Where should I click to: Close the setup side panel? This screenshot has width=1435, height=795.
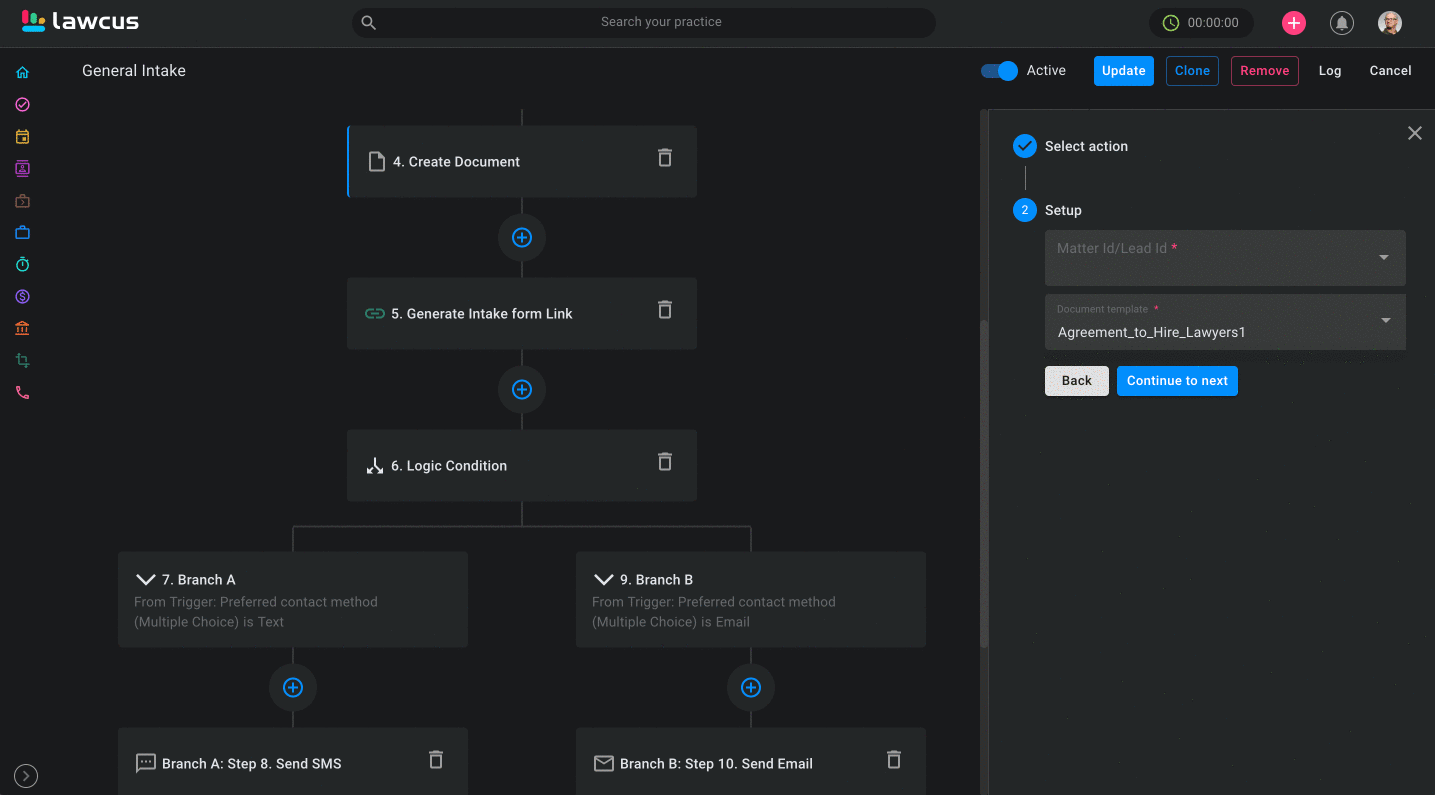click(1414, 133)
